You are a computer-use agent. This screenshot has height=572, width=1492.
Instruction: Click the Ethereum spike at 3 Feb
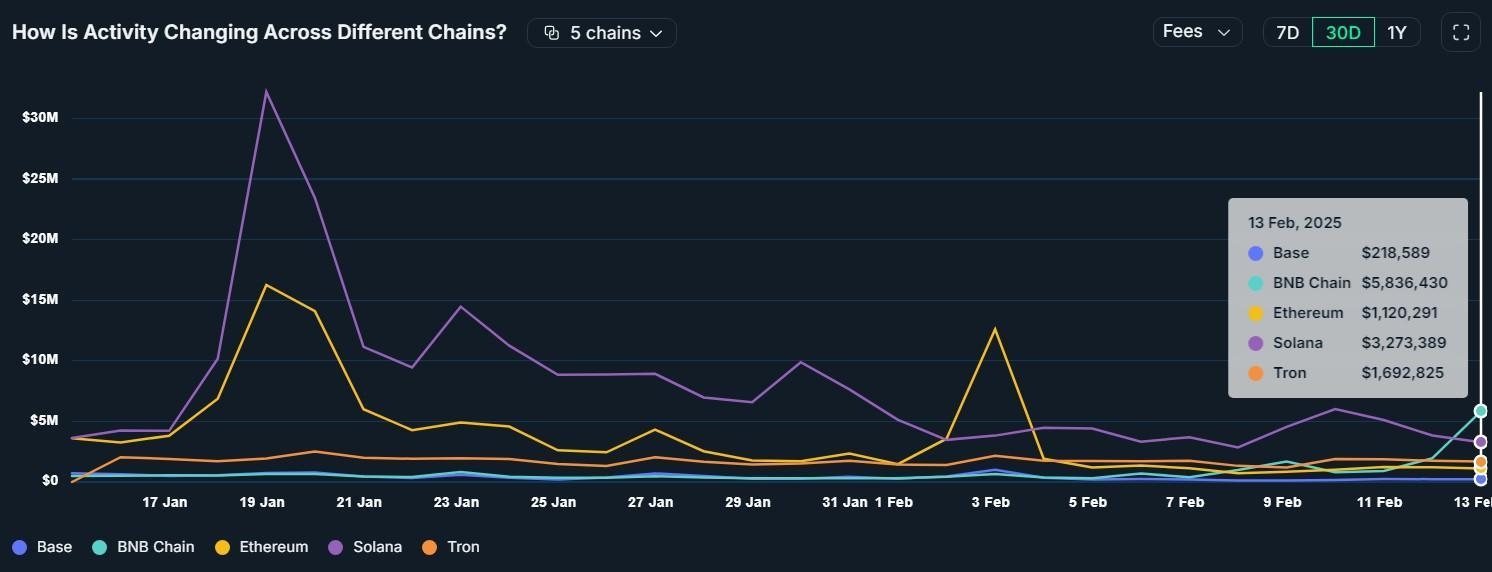[994, 329]
